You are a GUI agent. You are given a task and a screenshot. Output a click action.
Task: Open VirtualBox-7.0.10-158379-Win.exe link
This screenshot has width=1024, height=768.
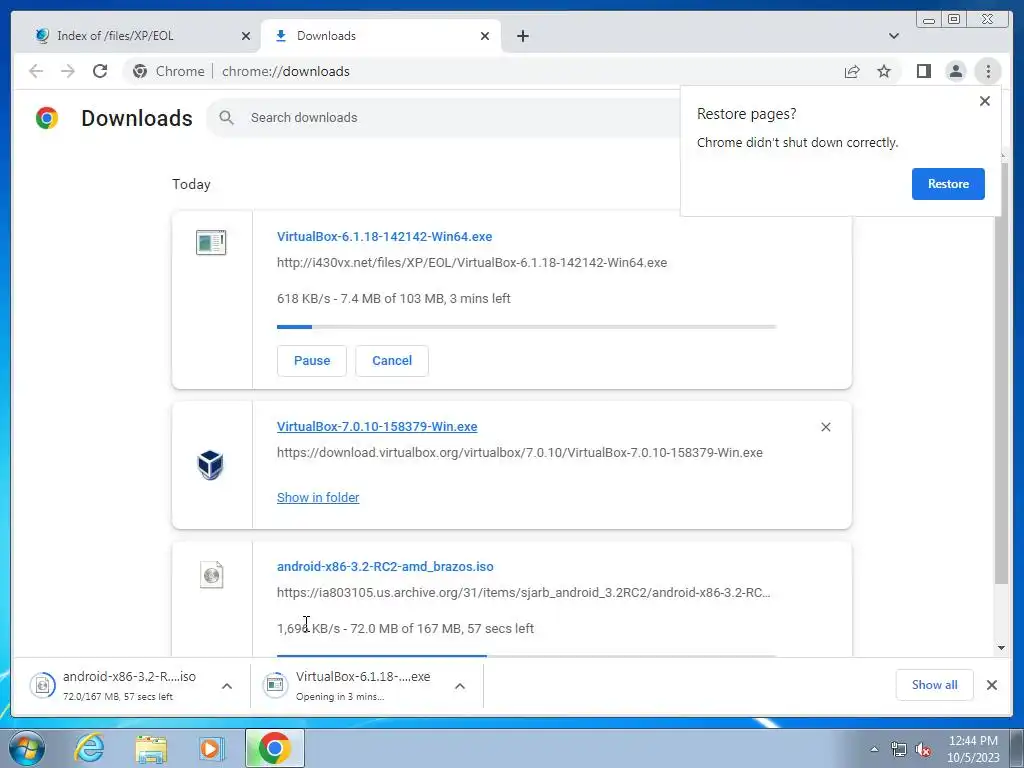point(377,426)
